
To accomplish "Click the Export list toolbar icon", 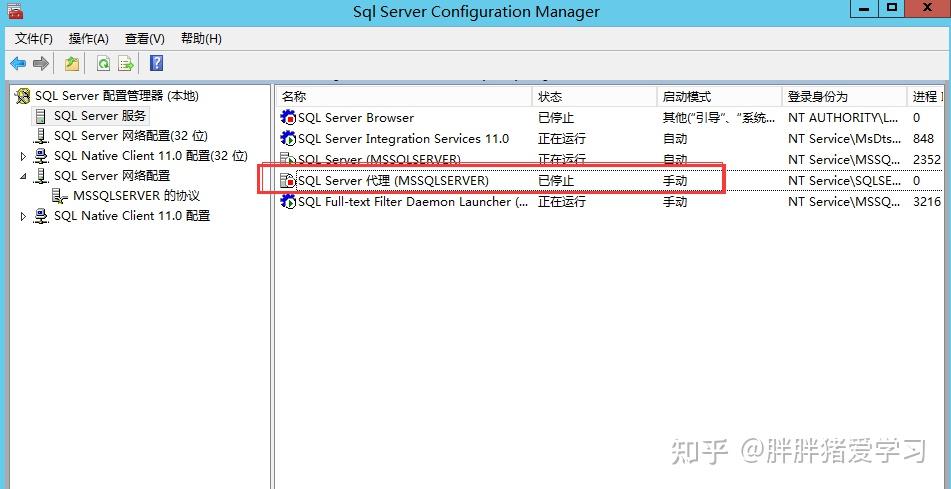I will click(x=126, y=63).
